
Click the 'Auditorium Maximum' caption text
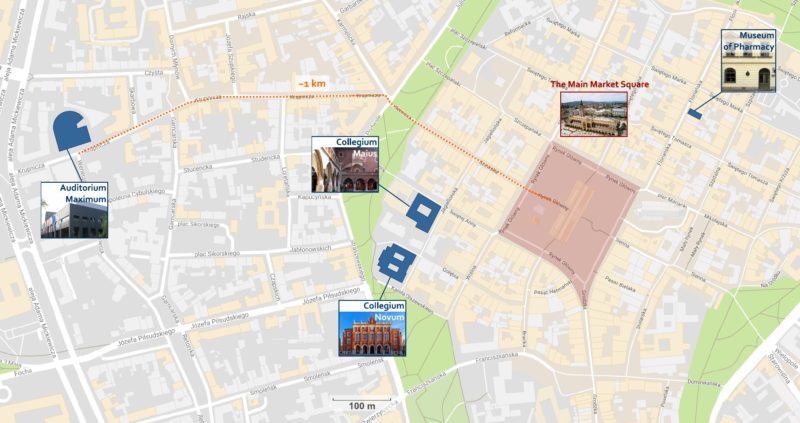83,193
